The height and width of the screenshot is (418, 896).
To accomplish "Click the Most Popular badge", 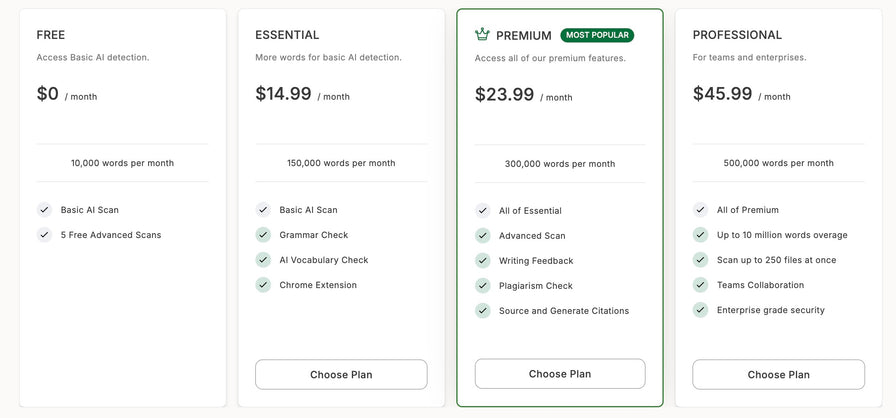I will (597, 35).
